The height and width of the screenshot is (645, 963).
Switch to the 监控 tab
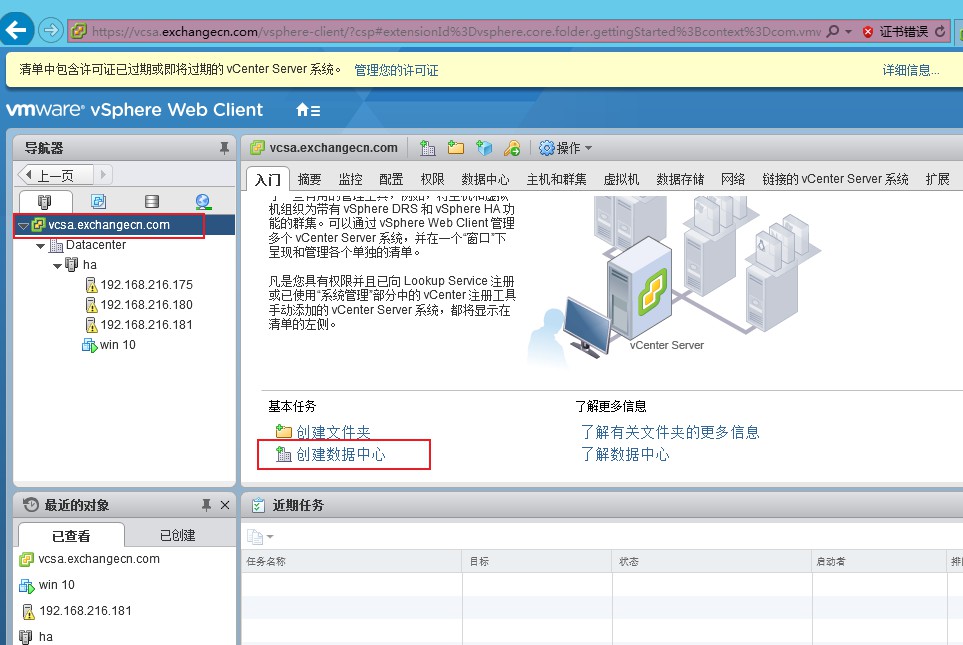pos(351,179)
